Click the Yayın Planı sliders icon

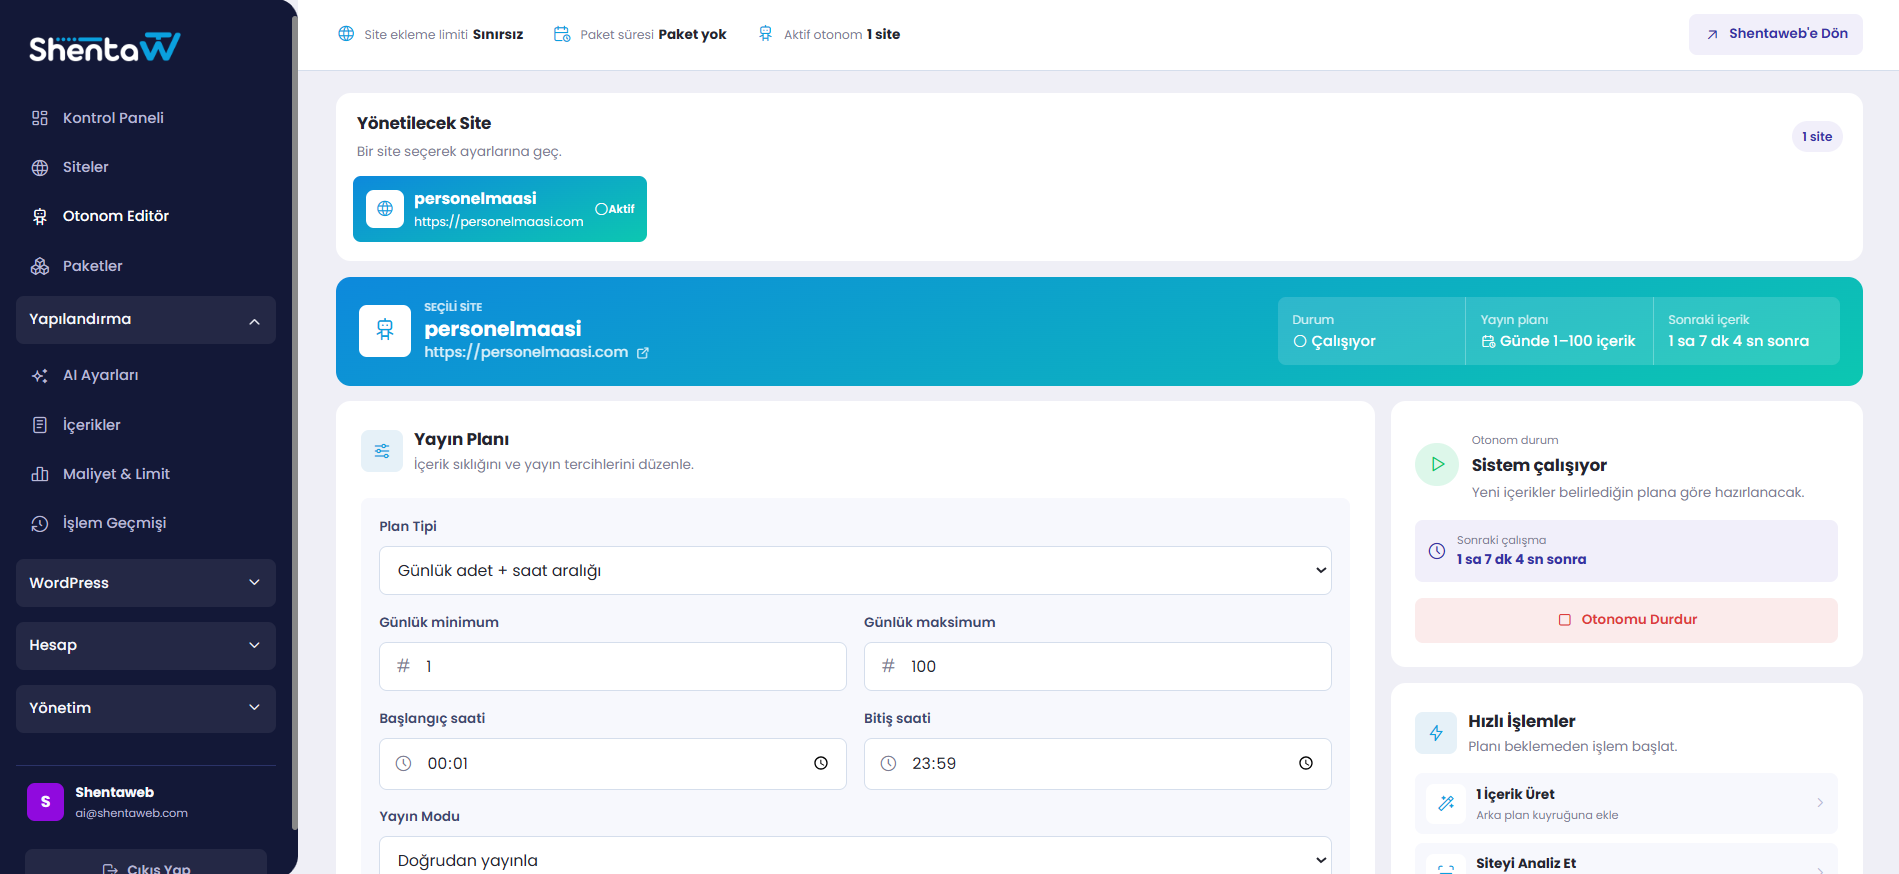pyautogui.click(x=382, y=451)
